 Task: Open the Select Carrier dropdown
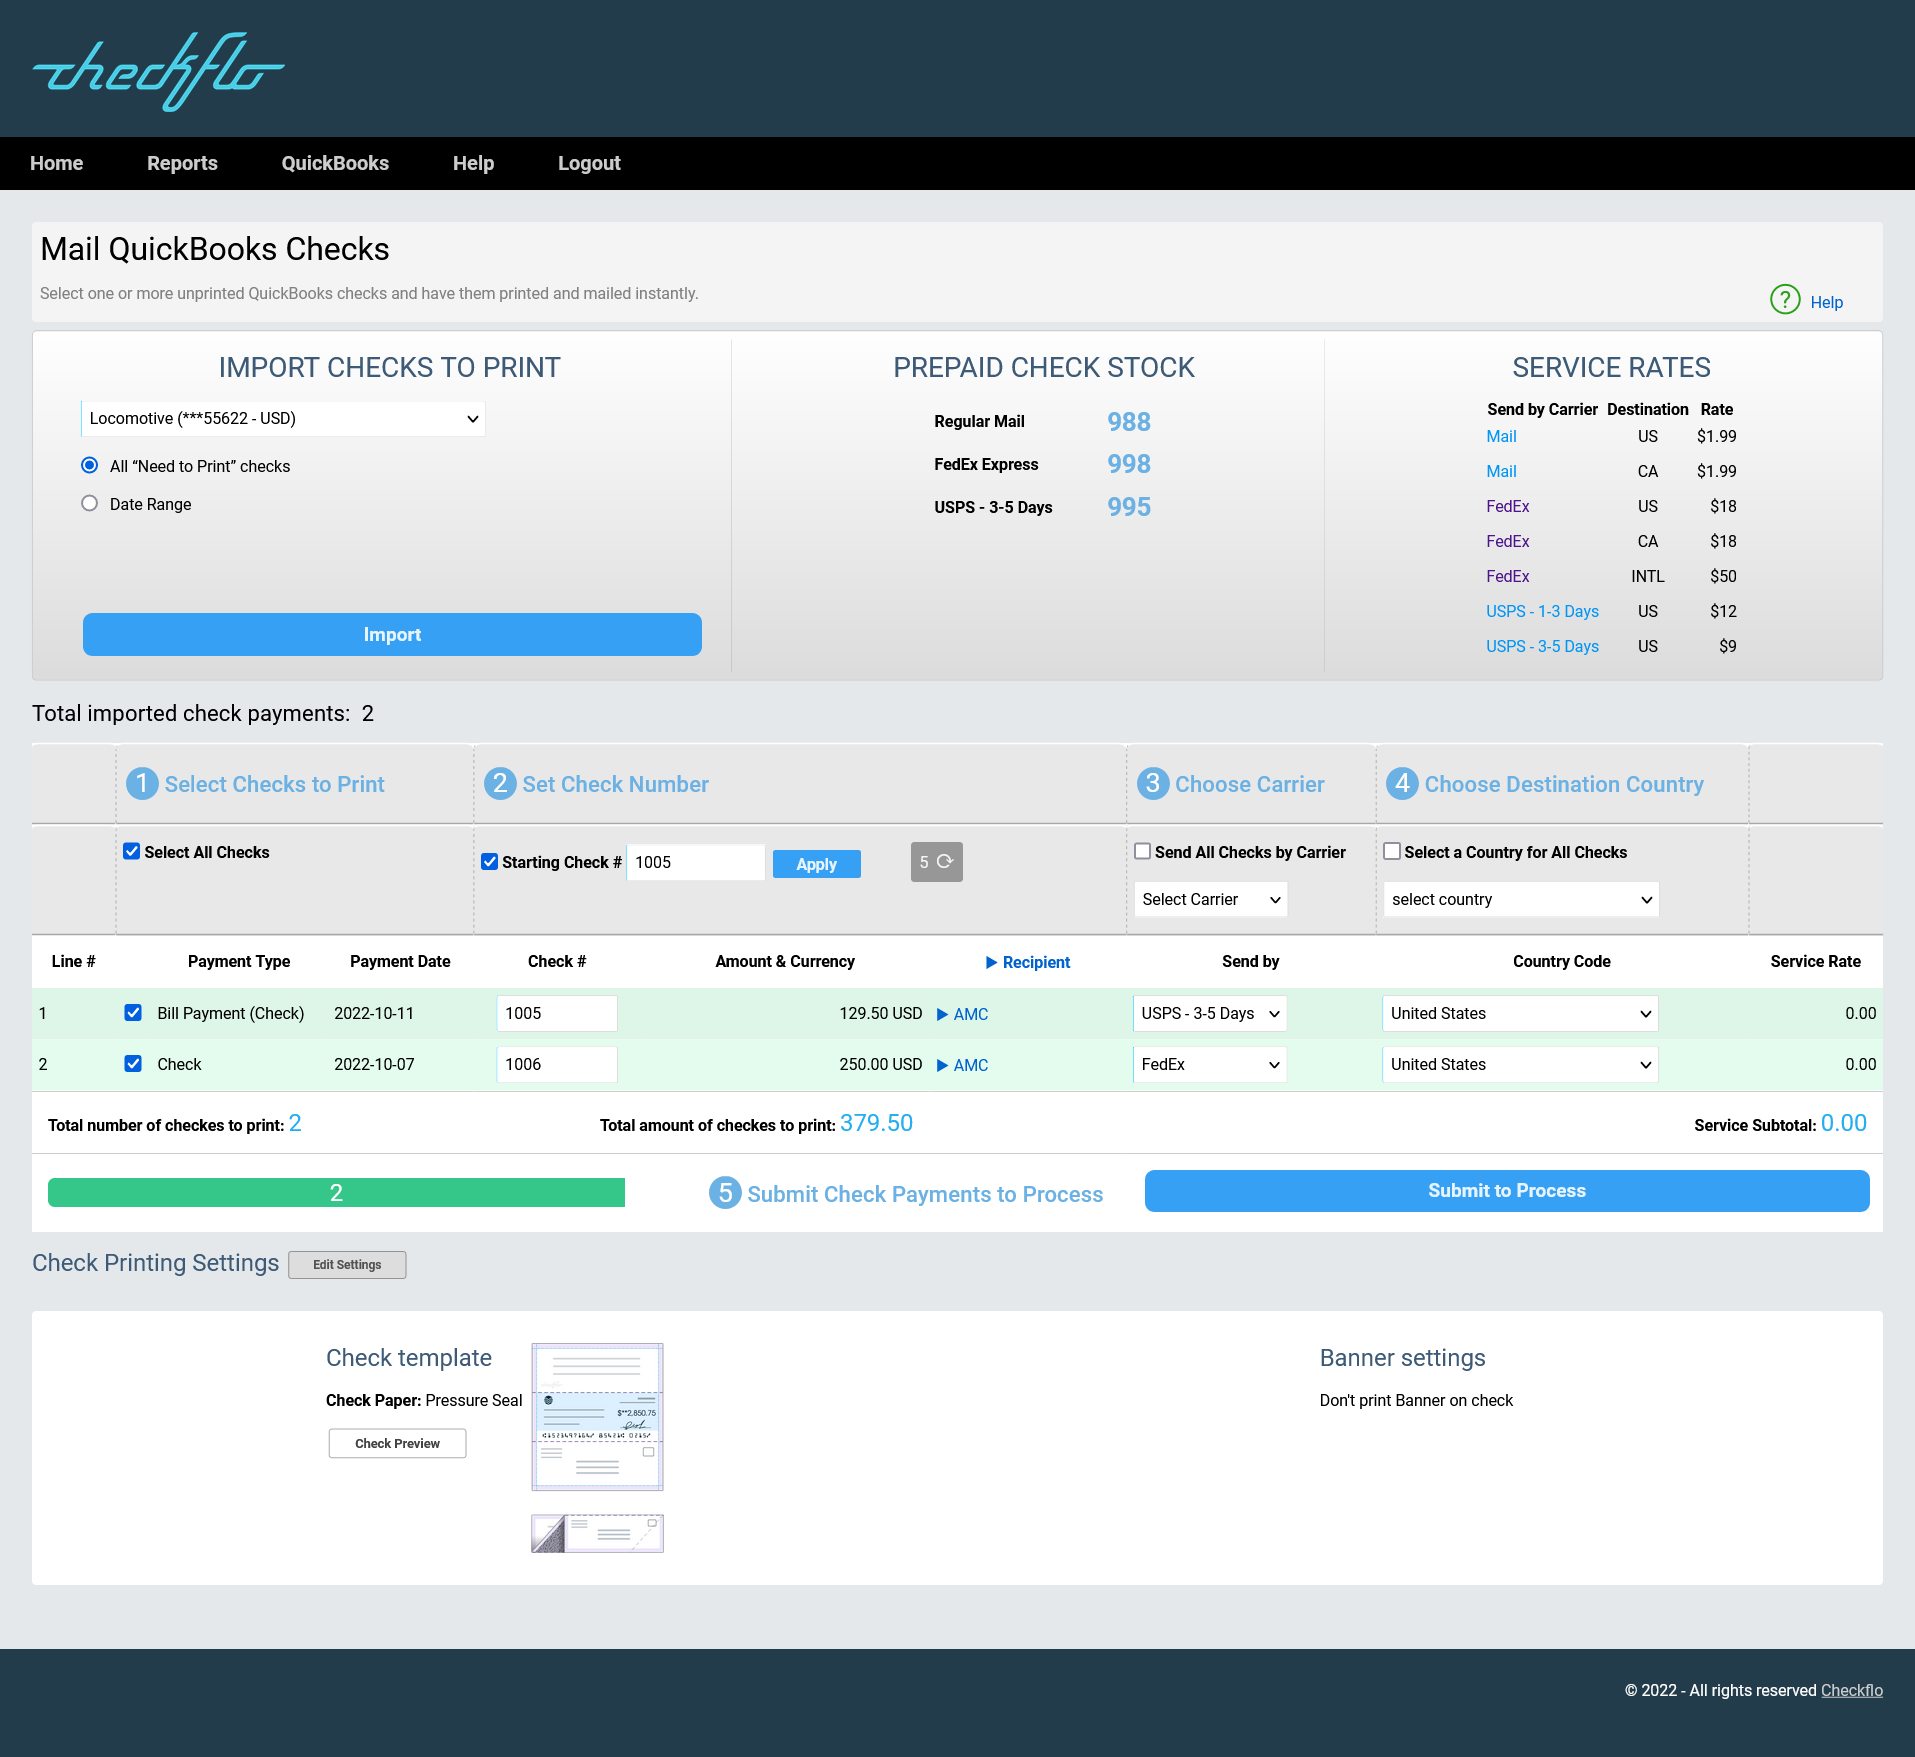click(x=1211, y=899)
